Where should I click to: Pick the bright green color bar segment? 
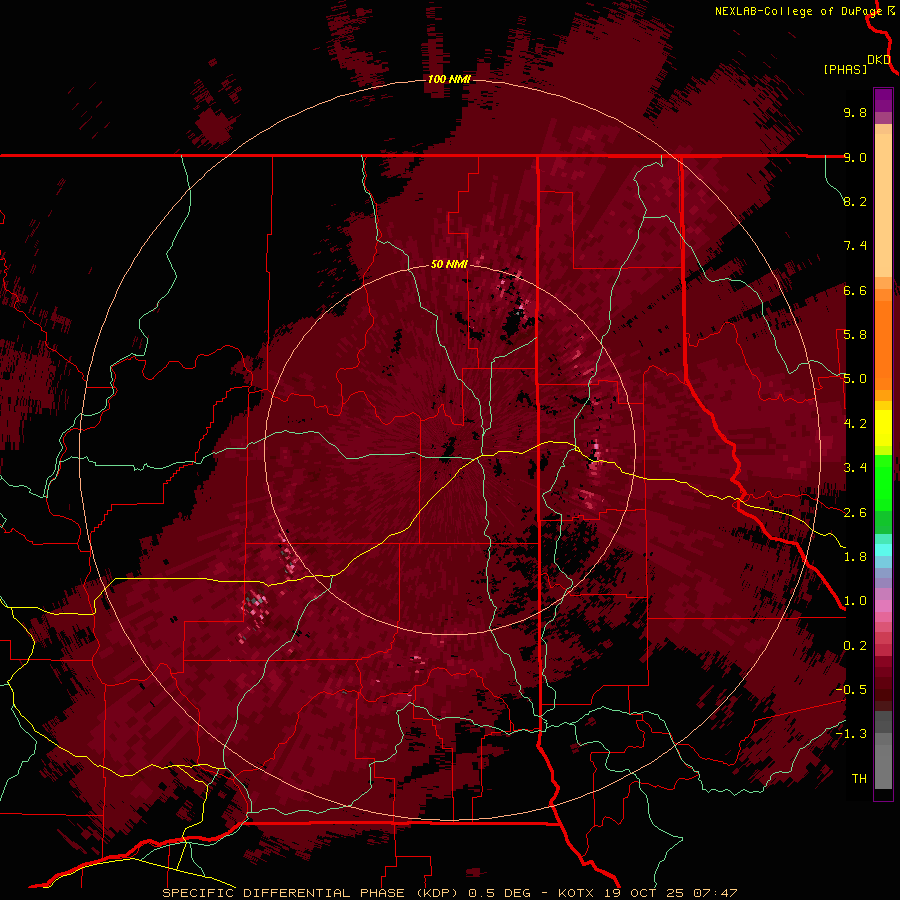(x=883, y=483)
